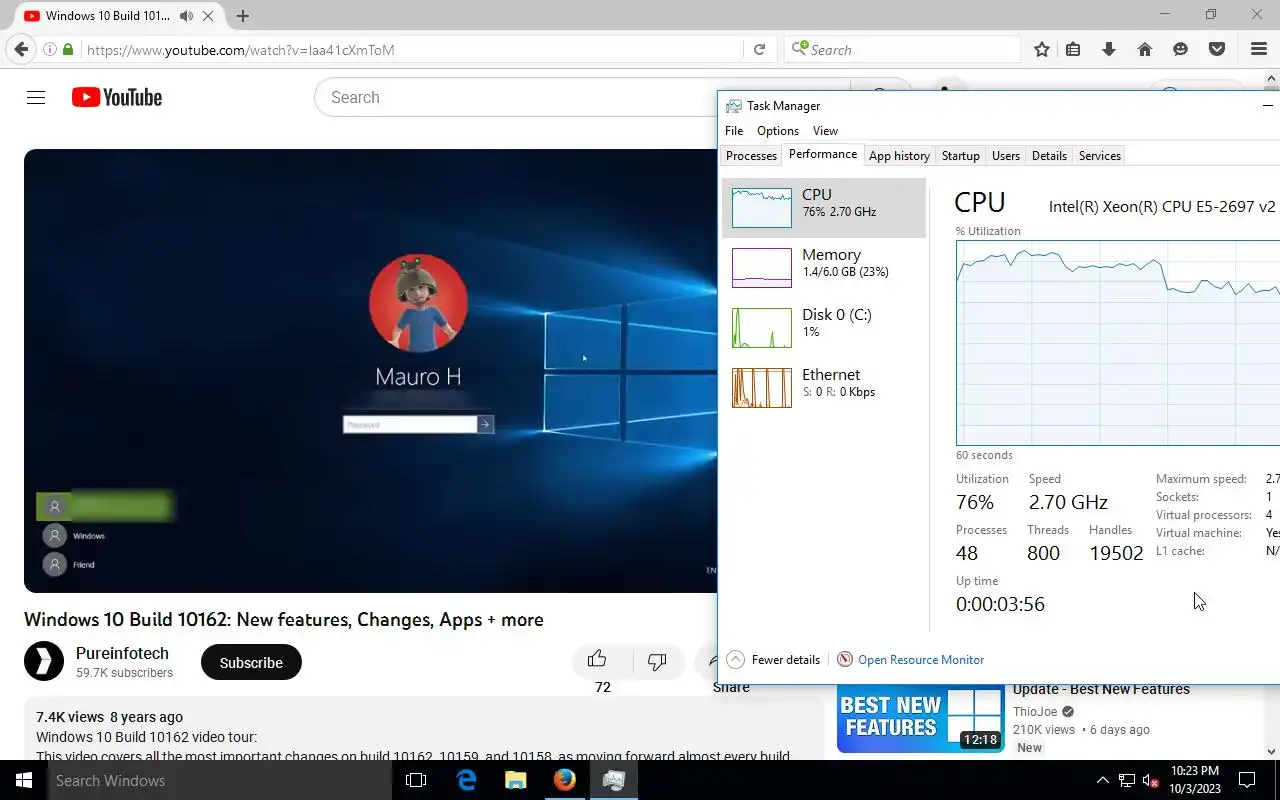1280x800 pixels.
Task: Open the volume tray icon
Action: [1150, 780]
